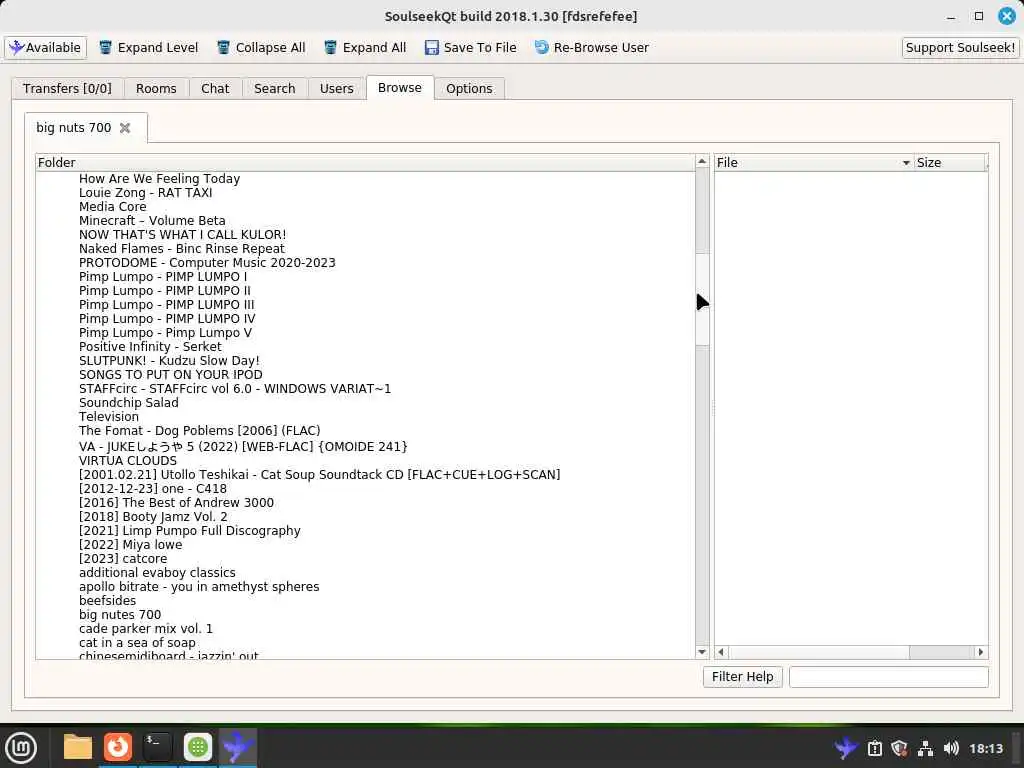Select the Browse tab

click(400, 88)
